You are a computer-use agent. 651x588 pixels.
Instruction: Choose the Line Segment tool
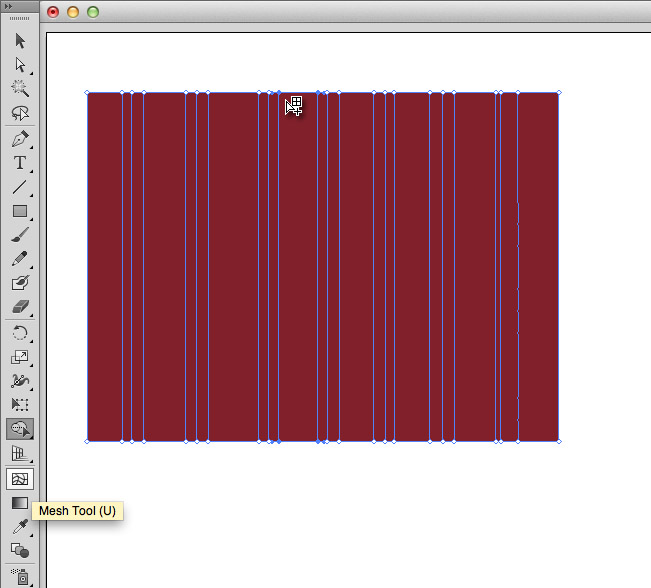point(19,187)
